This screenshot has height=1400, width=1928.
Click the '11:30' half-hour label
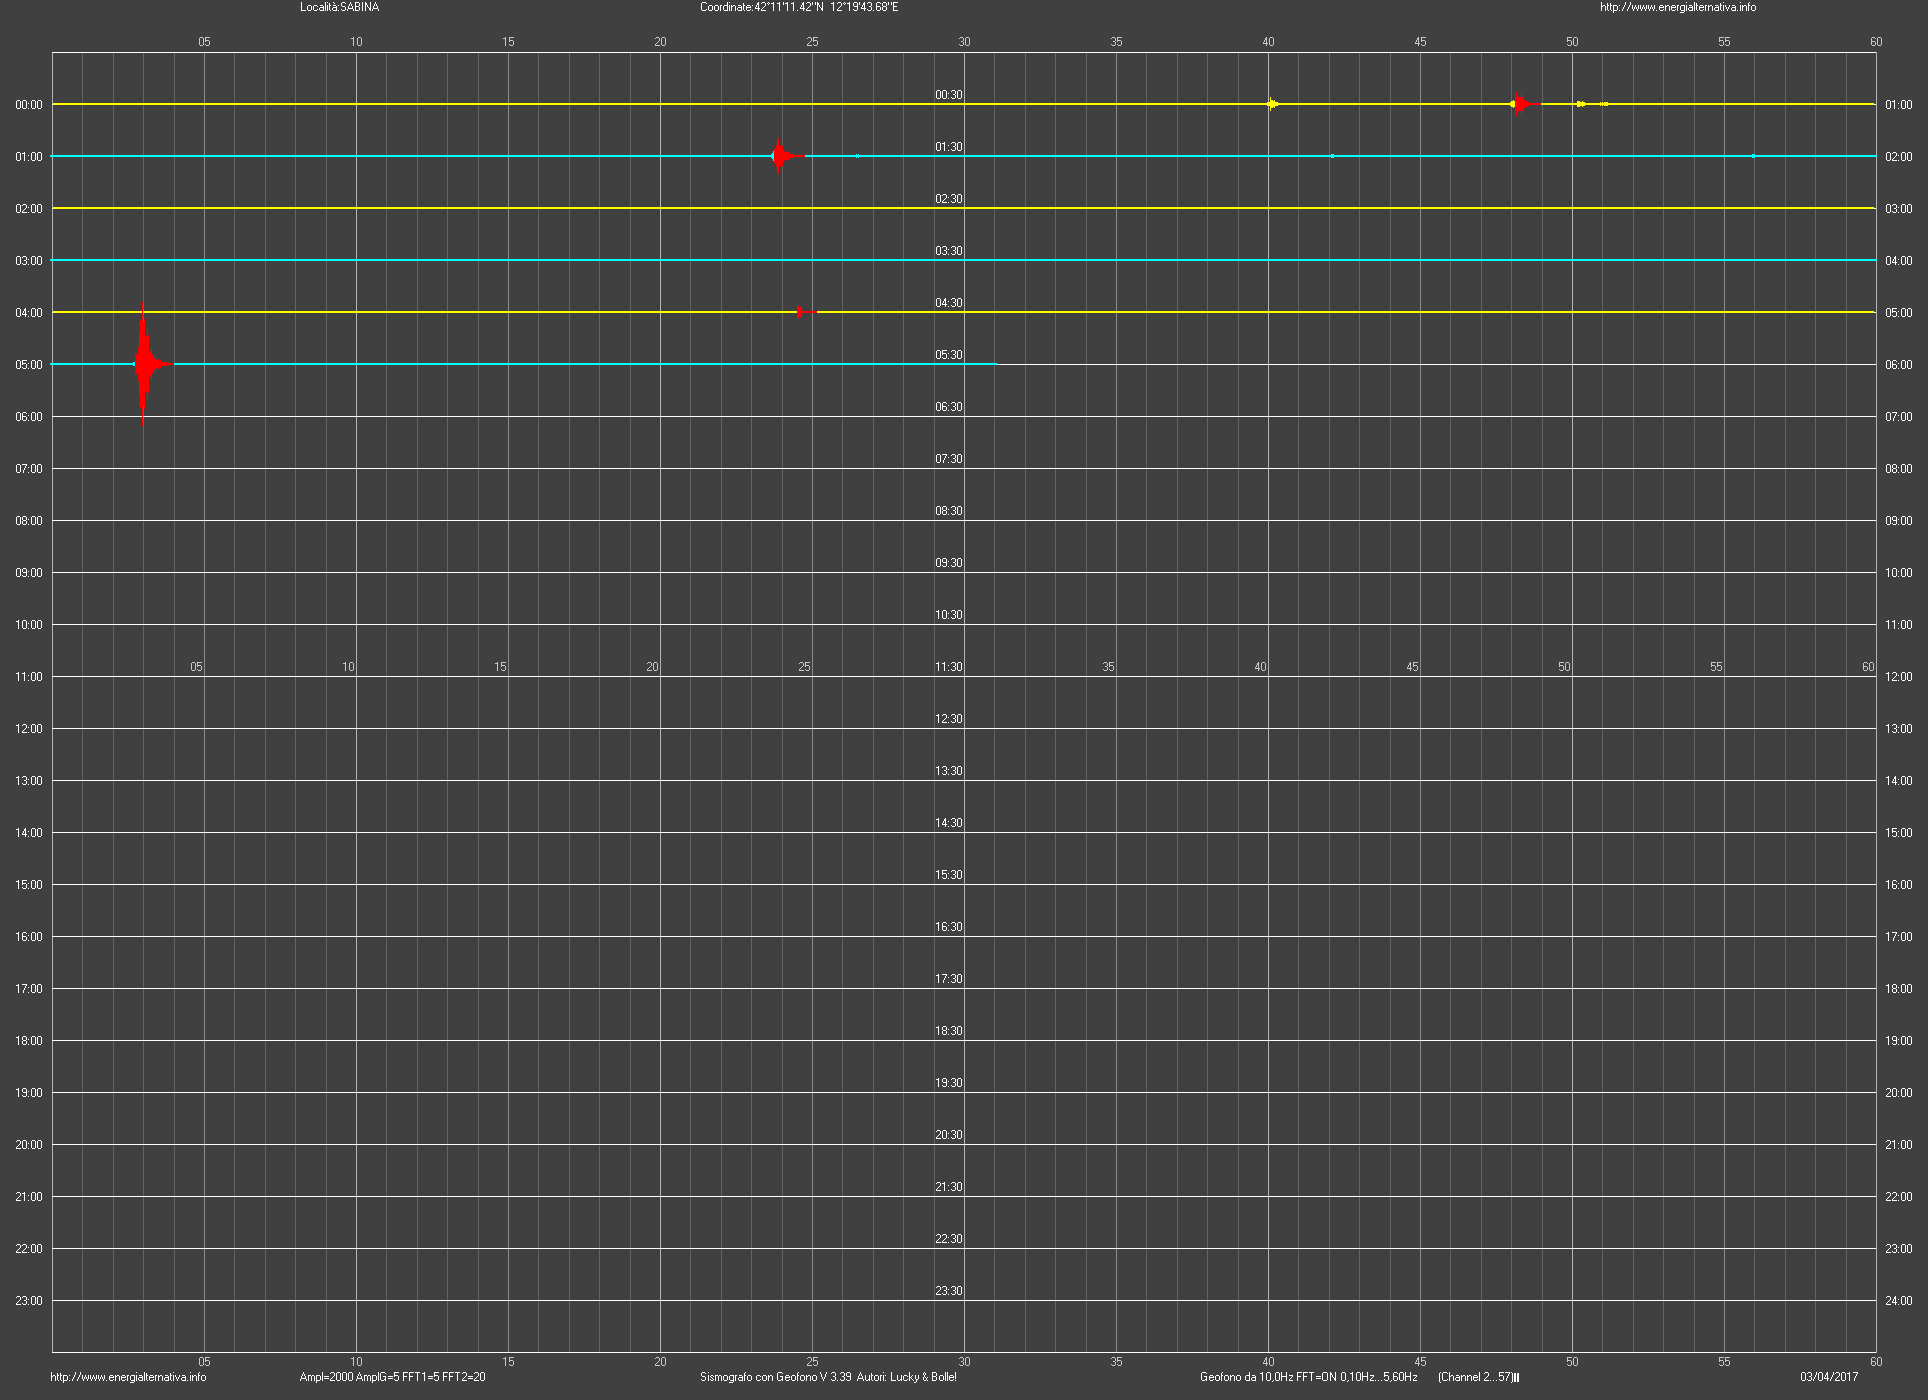tap(949, 667)
